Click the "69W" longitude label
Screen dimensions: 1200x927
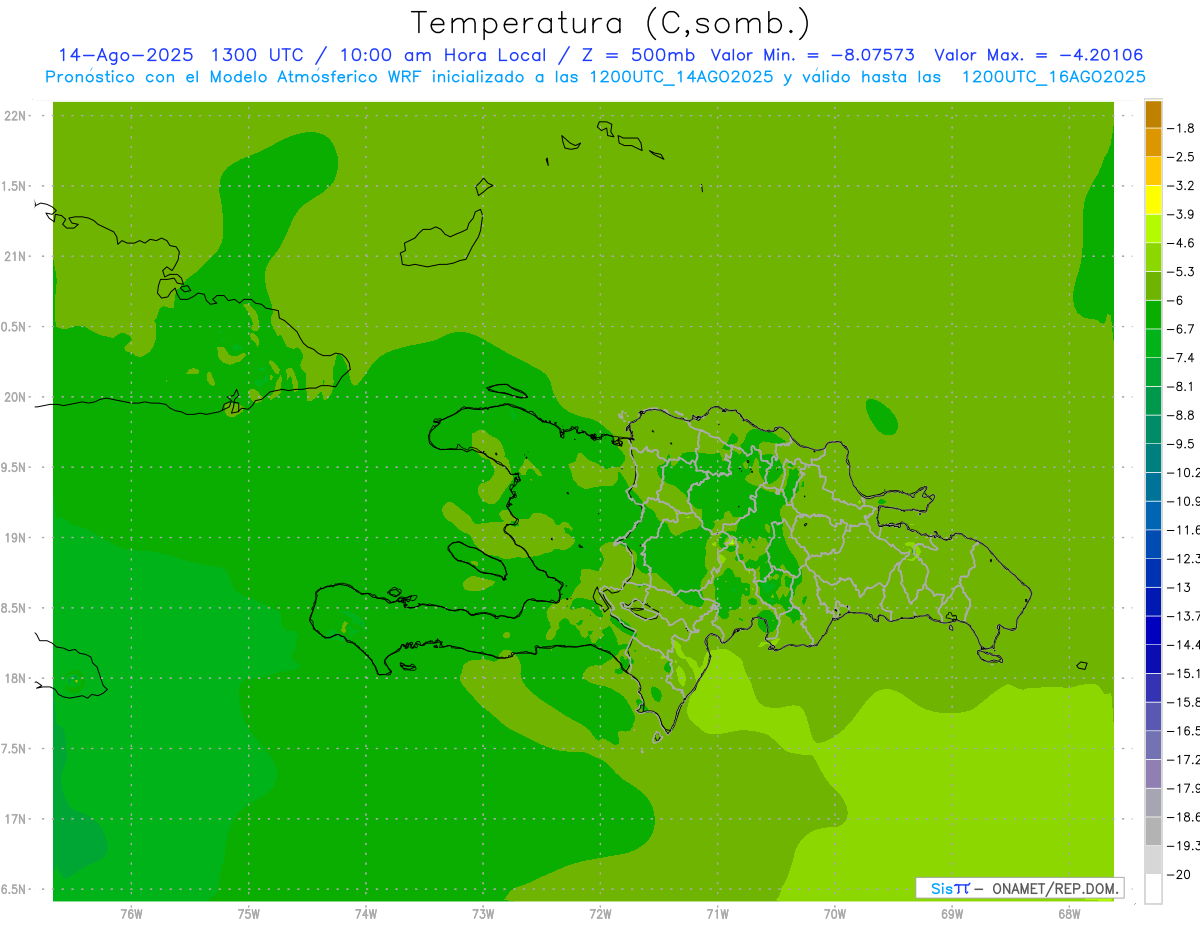click(952, 914)
